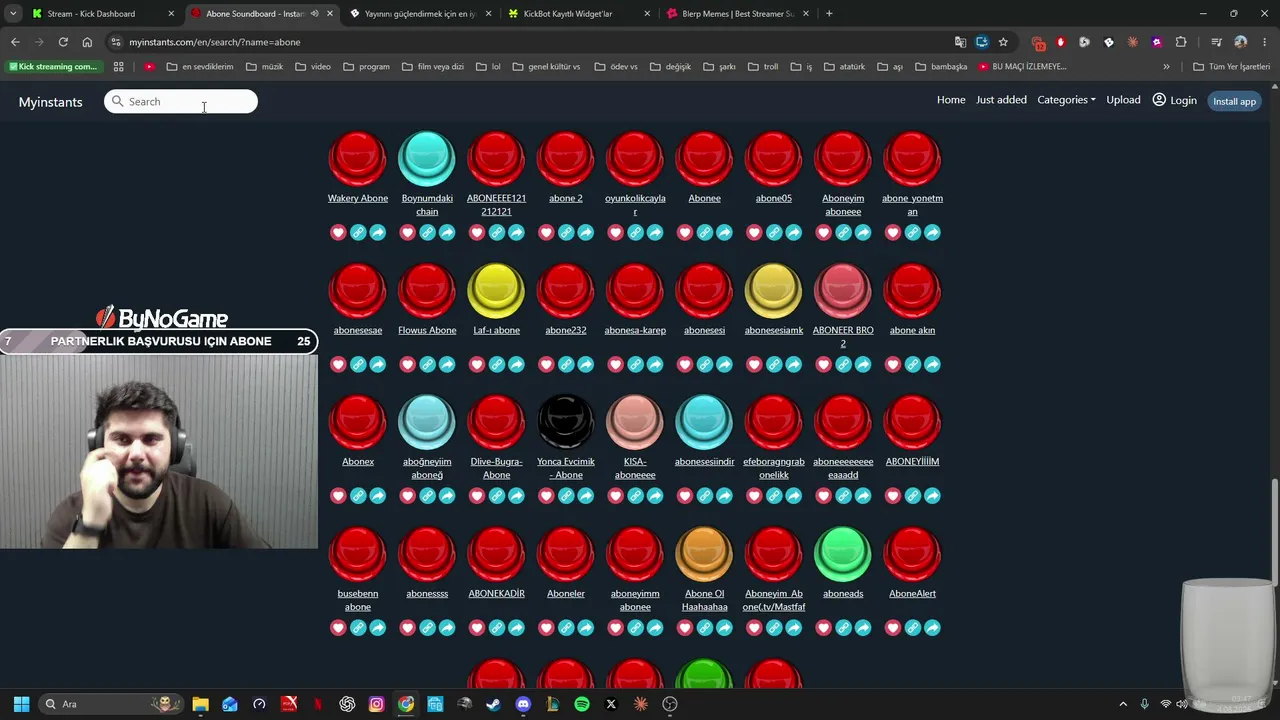
Task: Copy link of the Abonex sound
Action: point(358,496)
